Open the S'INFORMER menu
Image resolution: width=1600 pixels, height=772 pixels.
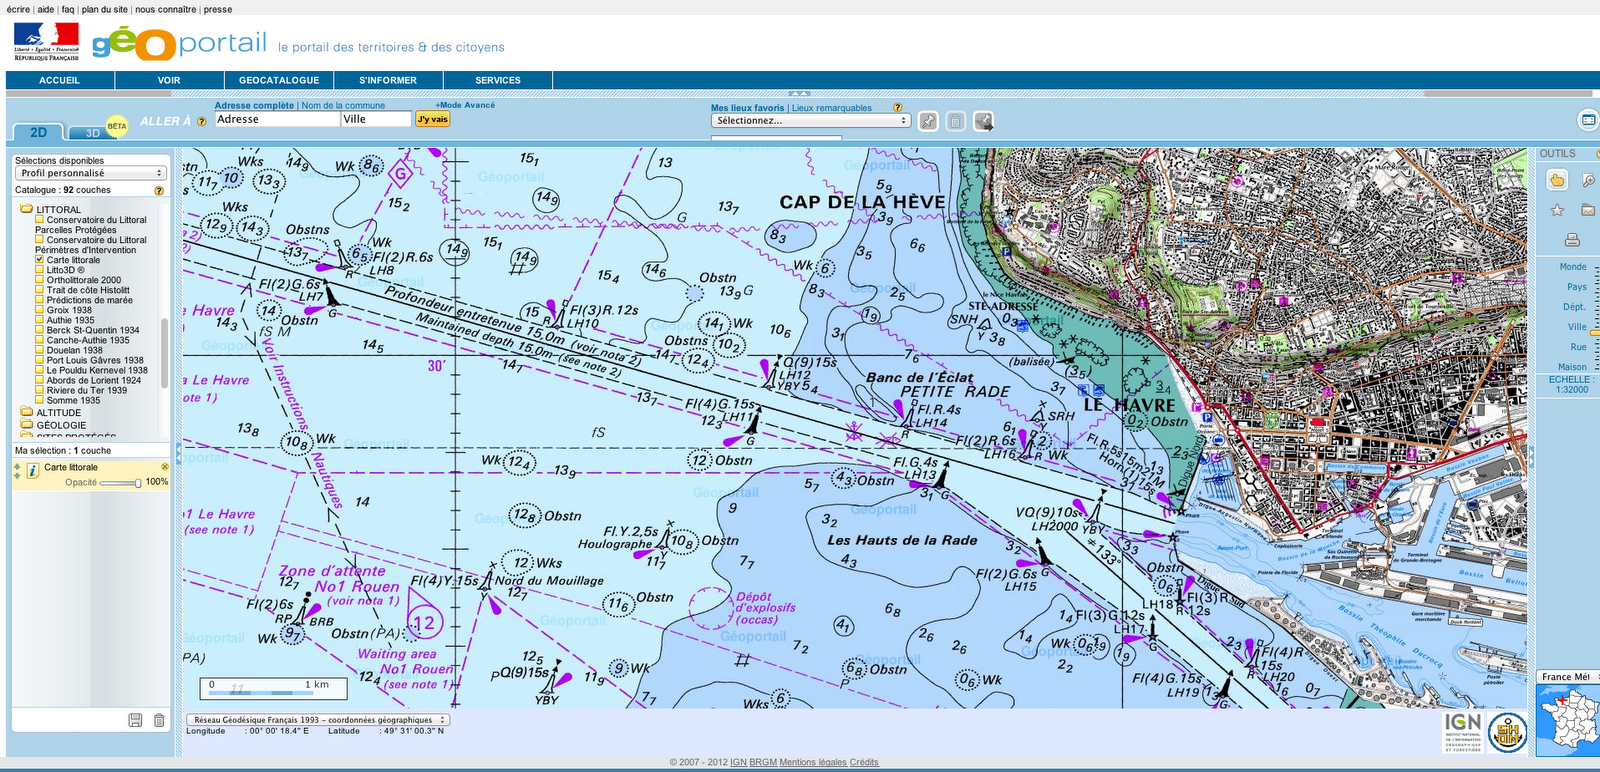point(388,80)
